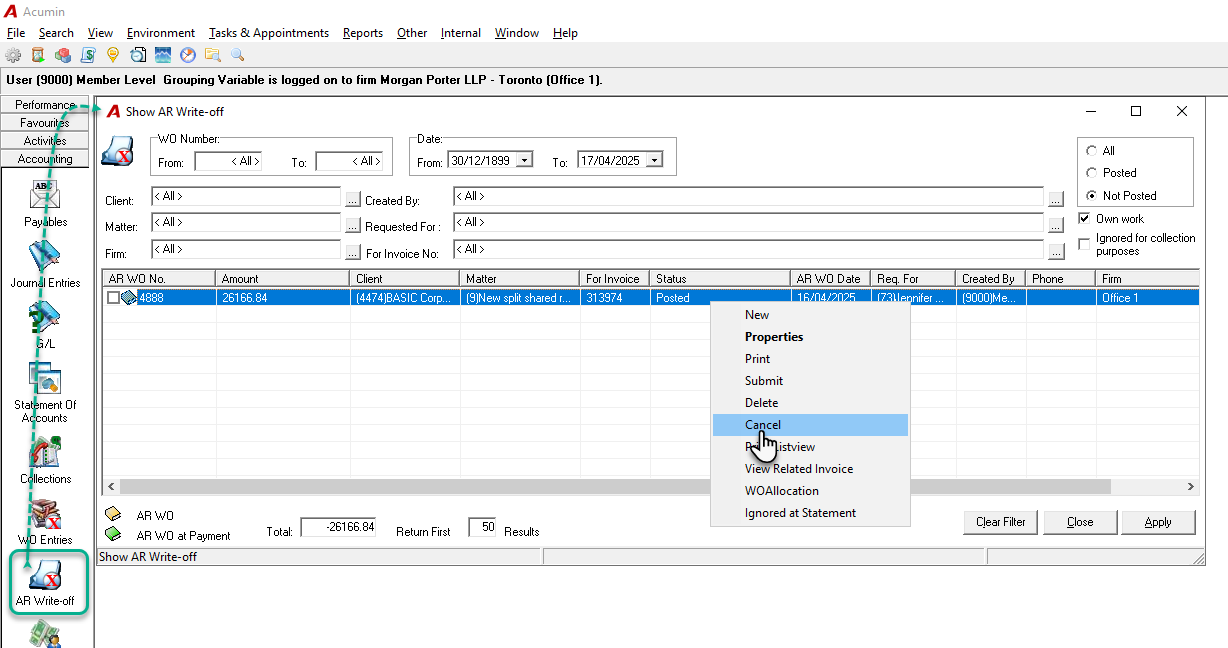Viewport: 1228px width, 648px height.
Task: Click the yellow map-pin toolbar icon
Action: pos(113,55)
